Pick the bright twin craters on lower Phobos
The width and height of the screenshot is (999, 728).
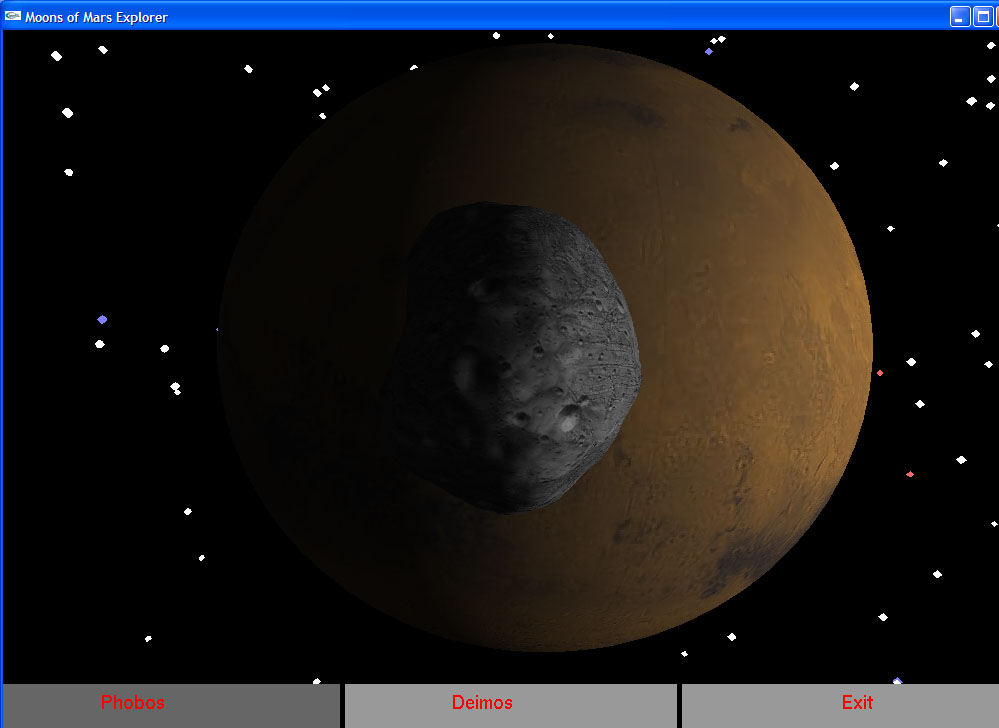pos(570,413)
